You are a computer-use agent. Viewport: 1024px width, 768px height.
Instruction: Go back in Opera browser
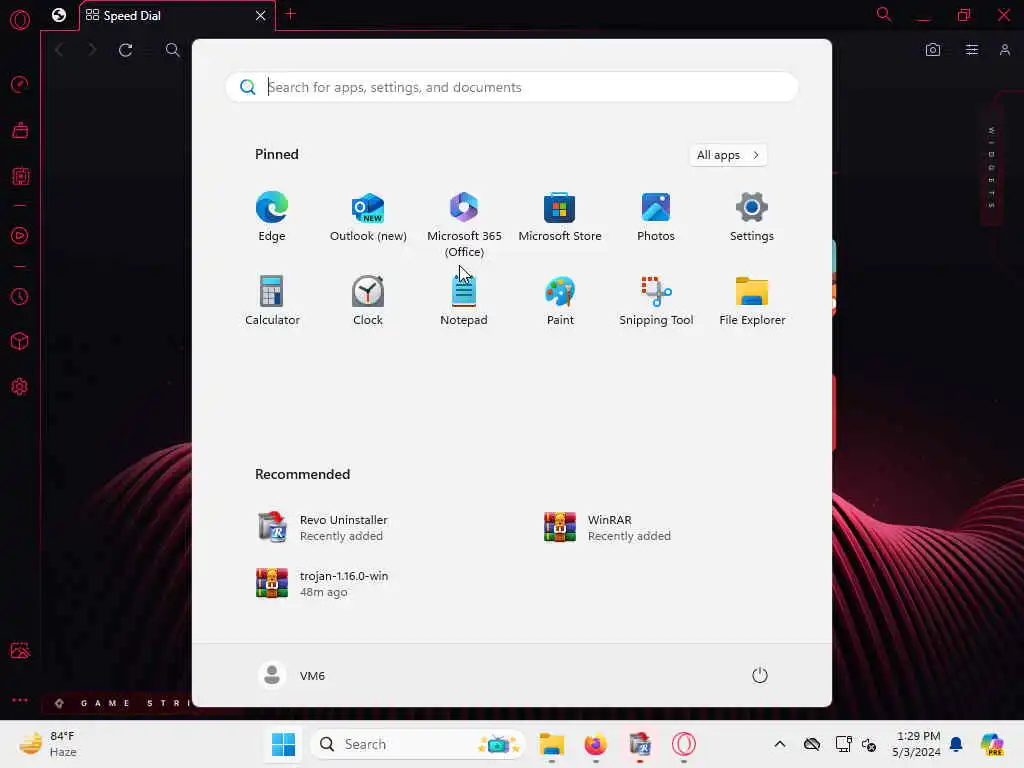(x=59, y=50)
